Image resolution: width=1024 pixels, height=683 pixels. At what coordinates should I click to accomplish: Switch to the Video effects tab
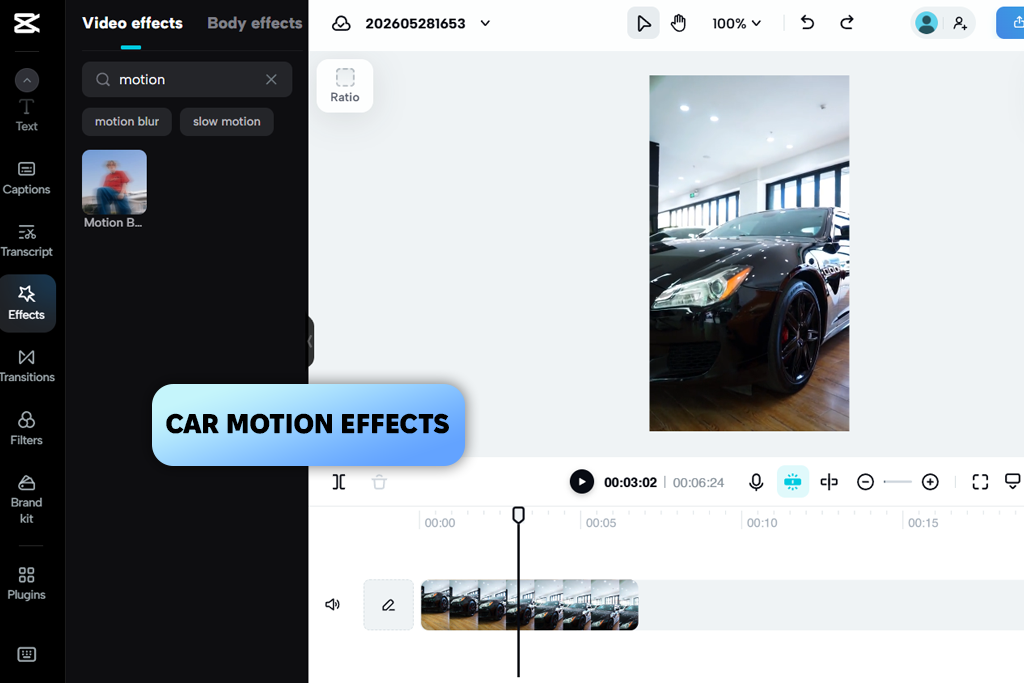point(133,24)
